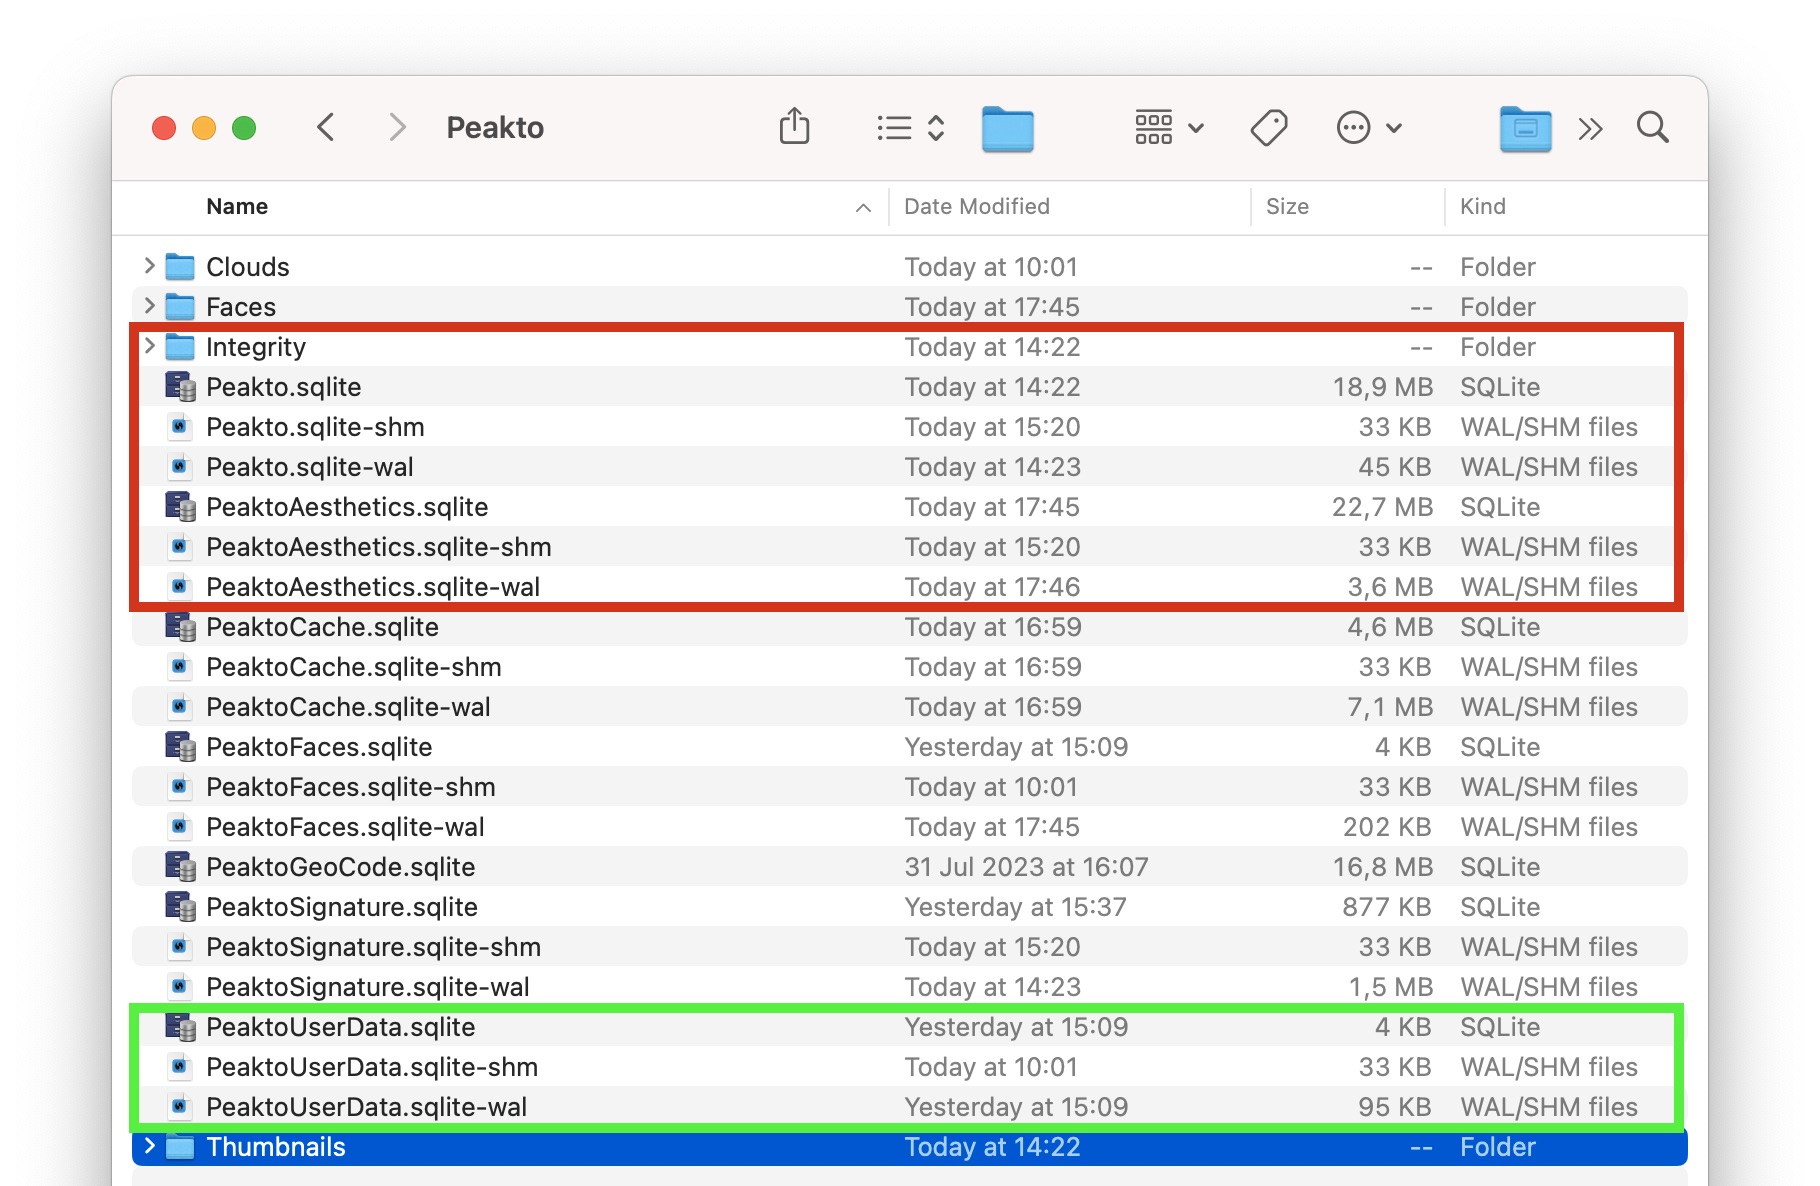Go back with the back arrow

[326, 127]
